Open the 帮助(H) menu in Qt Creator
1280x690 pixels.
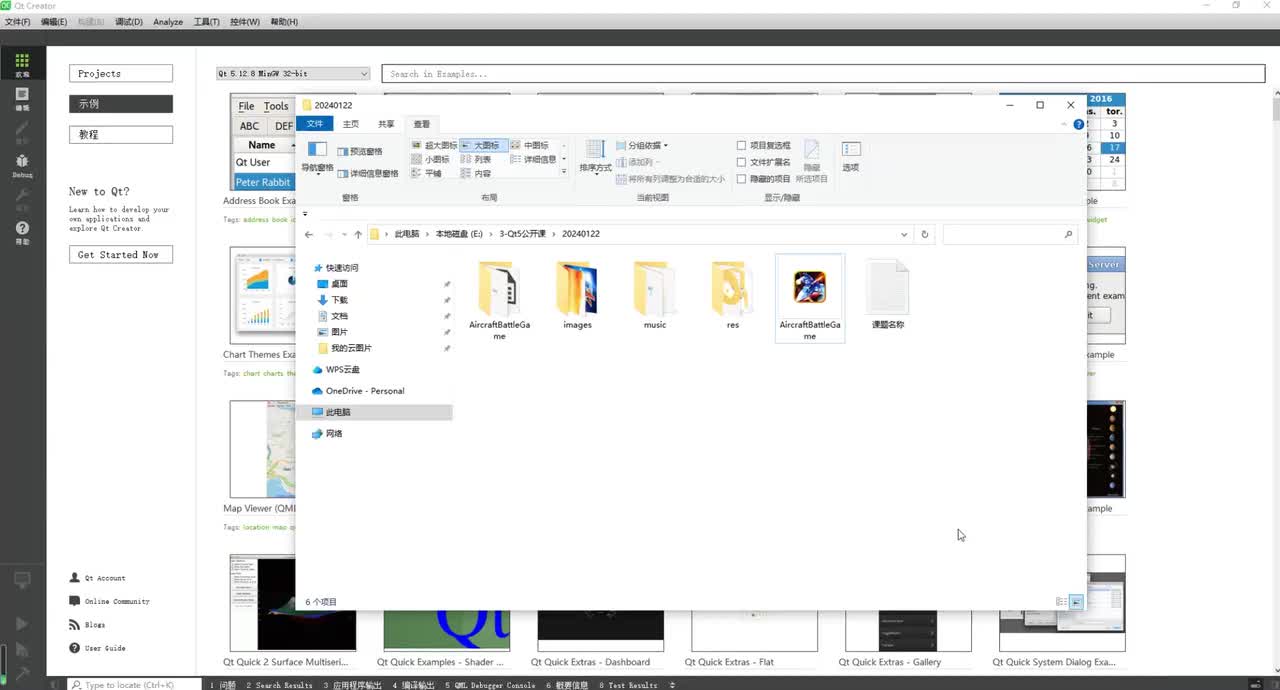click(284, 22)
